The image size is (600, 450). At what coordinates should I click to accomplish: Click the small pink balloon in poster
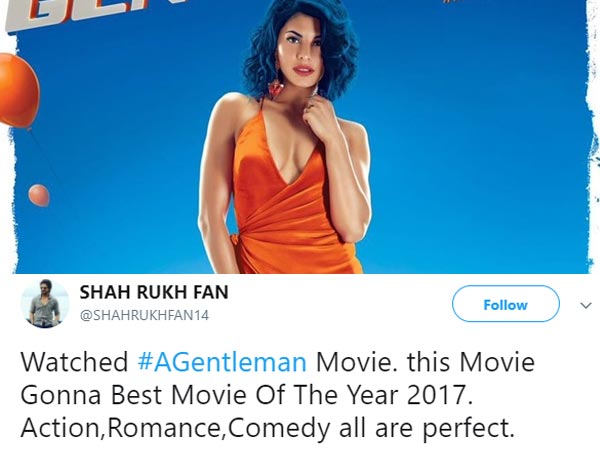39,195
